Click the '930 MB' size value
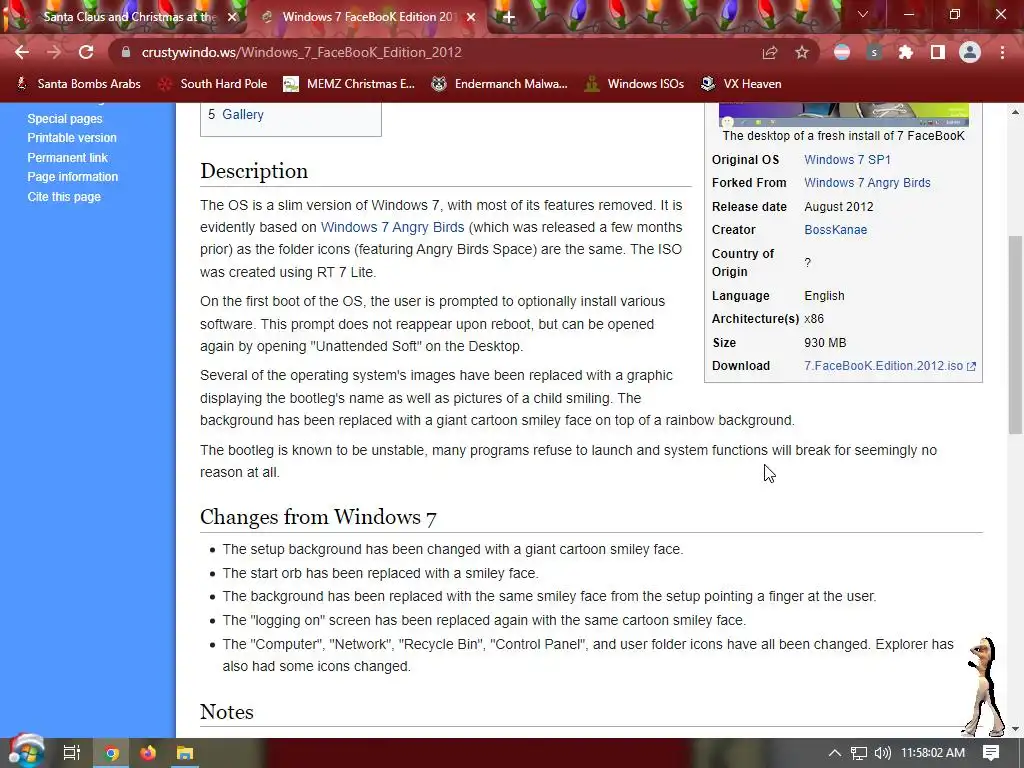This screenshot has height=768, width=1024. (825, 342)
